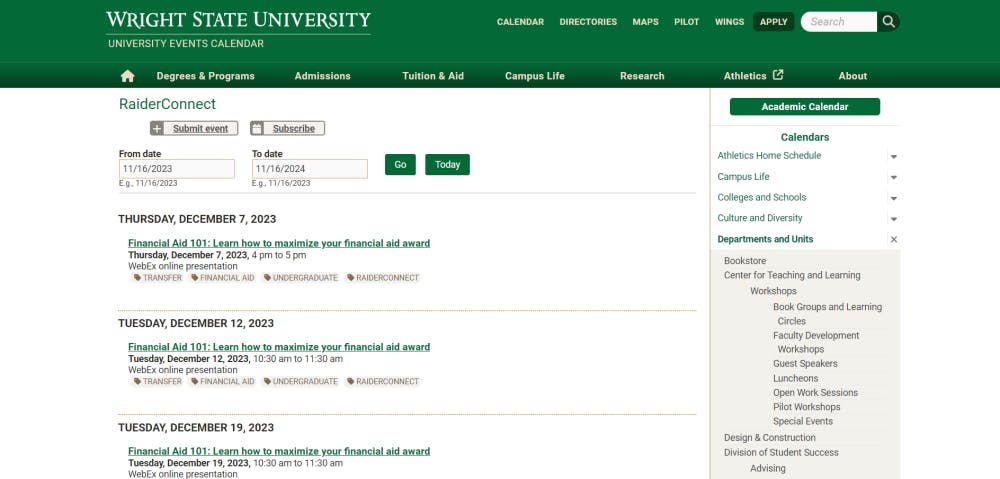Select Open Work Sessions calendar
The height and width of the screenshot is (479, 1000).
[x=815, y=393]
